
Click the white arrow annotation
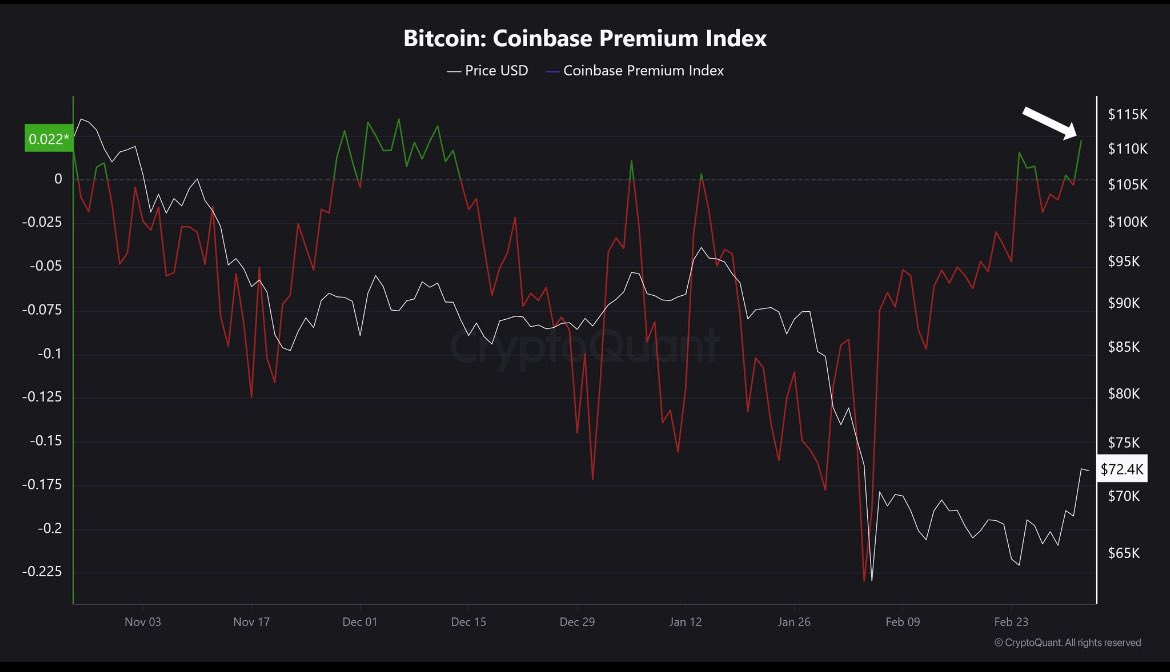(1049, 123)
